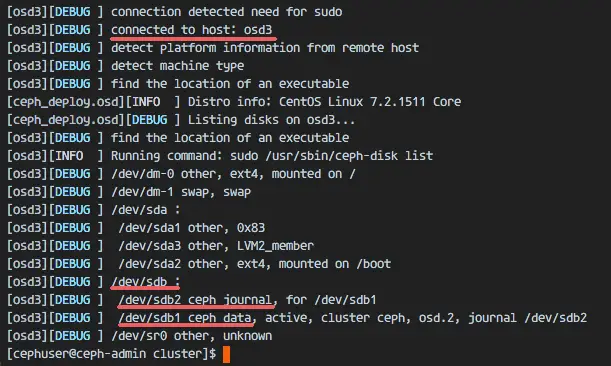Click the cephuser@ceph-admin shell prompt
Image resolution: width=611 pixels, height=366 pixels.
tap(111, 354)
